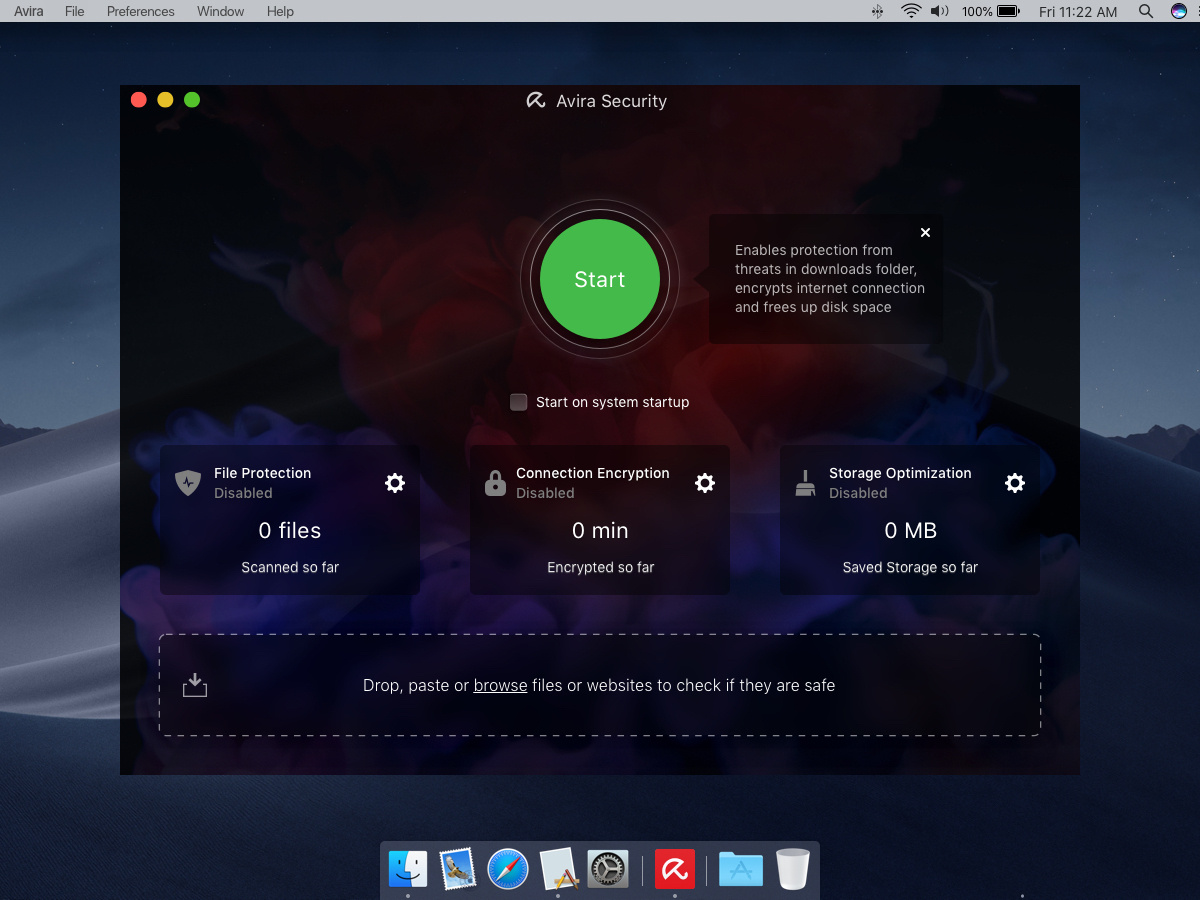Open Connection Encryption settings gear

705,483
